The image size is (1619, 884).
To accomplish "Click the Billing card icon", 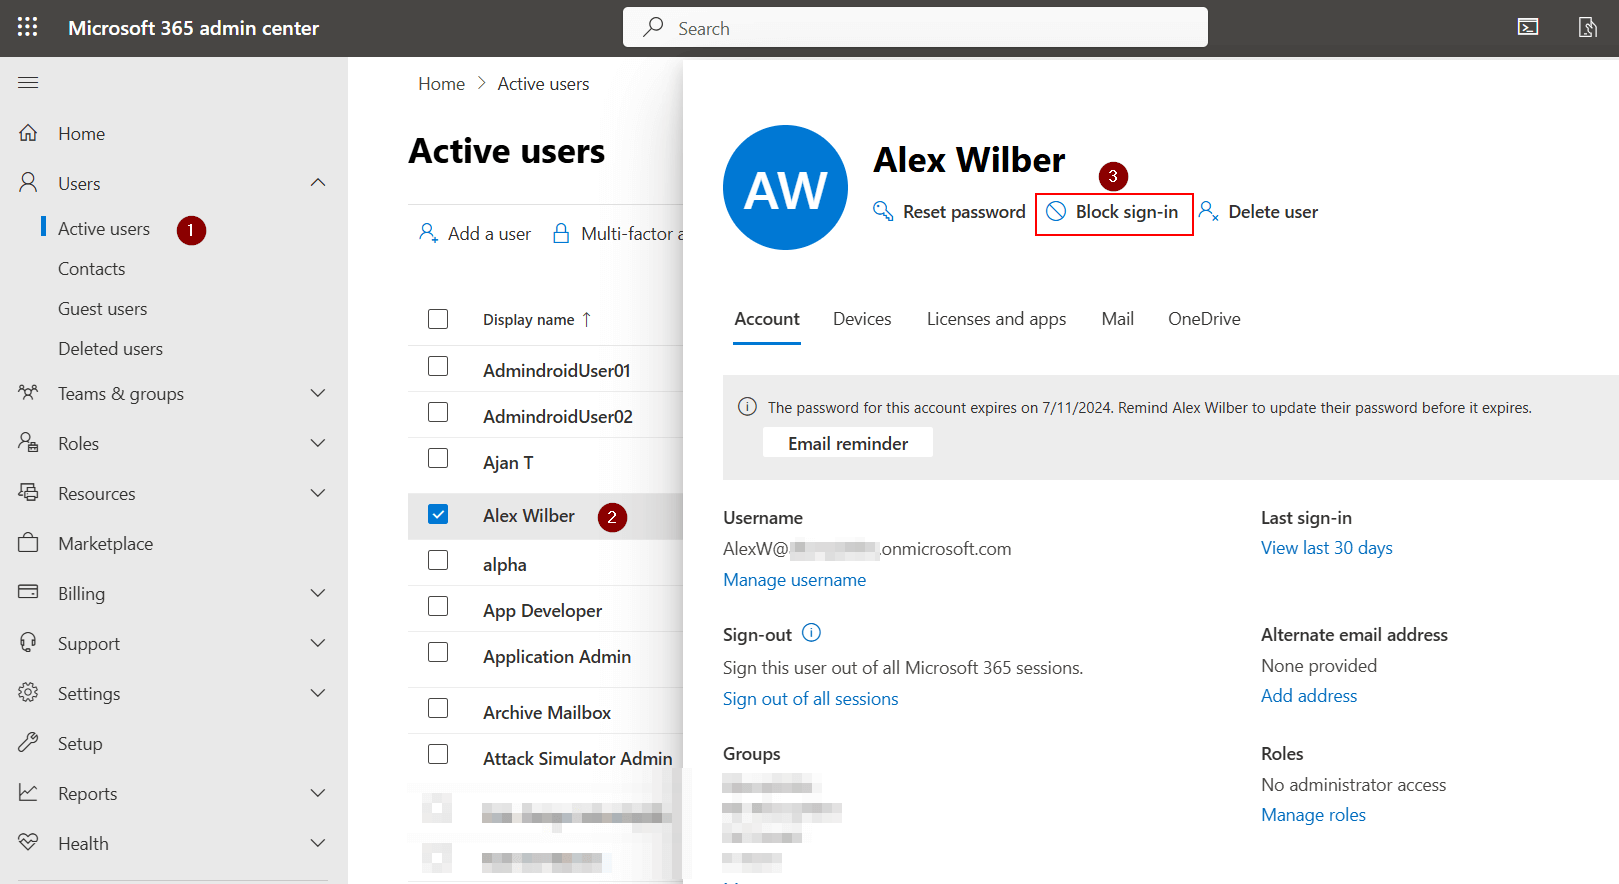I will pos(28,592).
